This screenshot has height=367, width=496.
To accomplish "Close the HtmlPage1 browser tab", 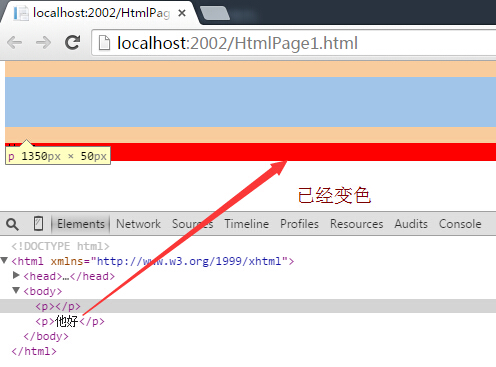I will 182,13.
